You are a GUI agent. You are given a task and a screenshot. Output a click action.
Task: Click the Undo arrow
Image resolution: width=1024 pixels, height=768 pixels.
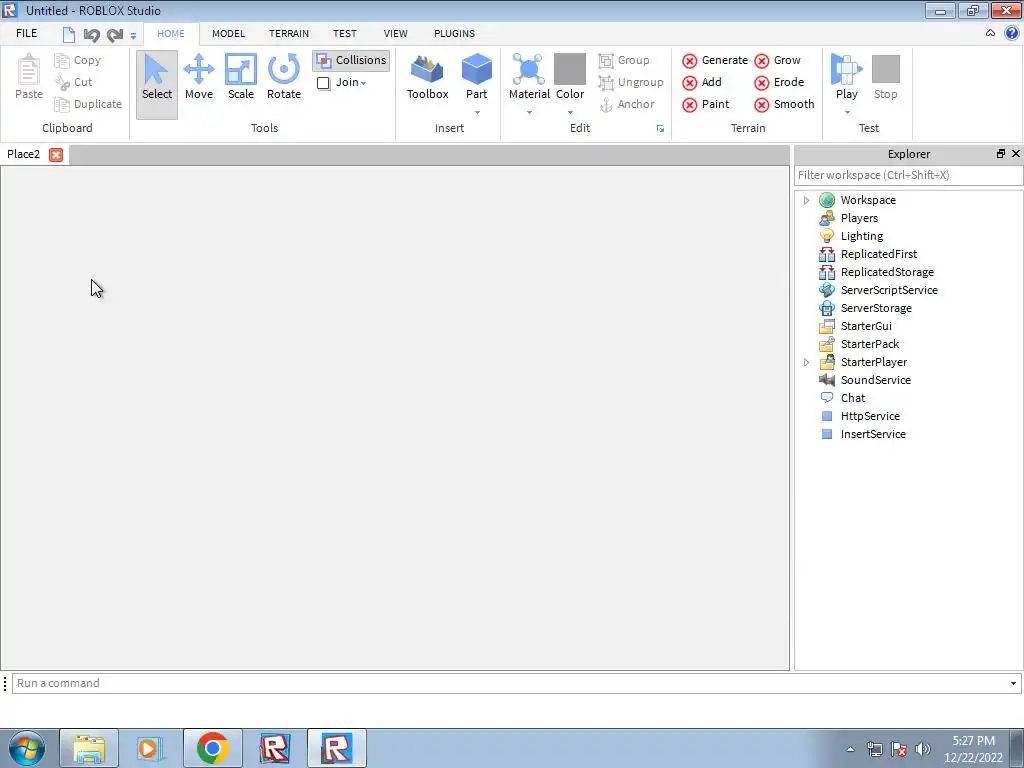pos(91,35)
